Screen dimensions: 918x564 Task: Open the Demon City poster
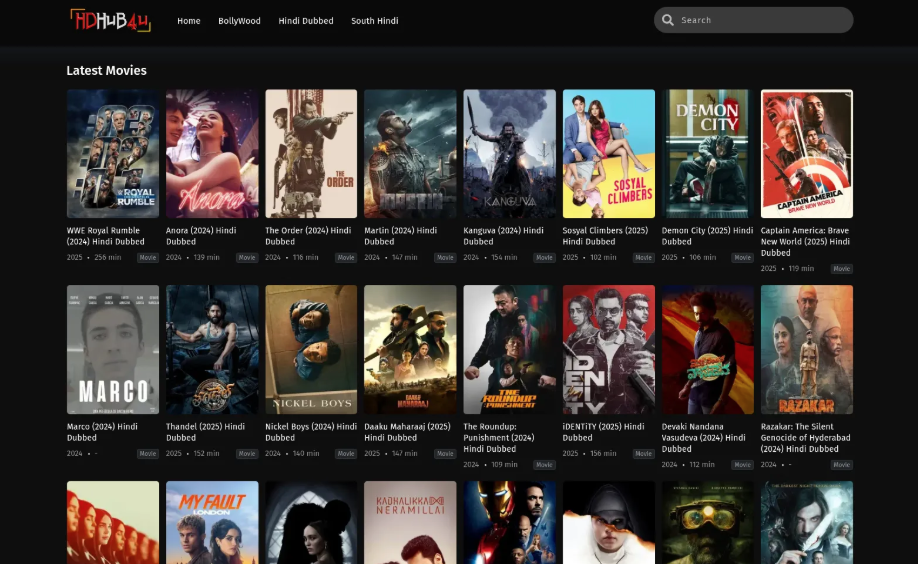click(708, 153)
